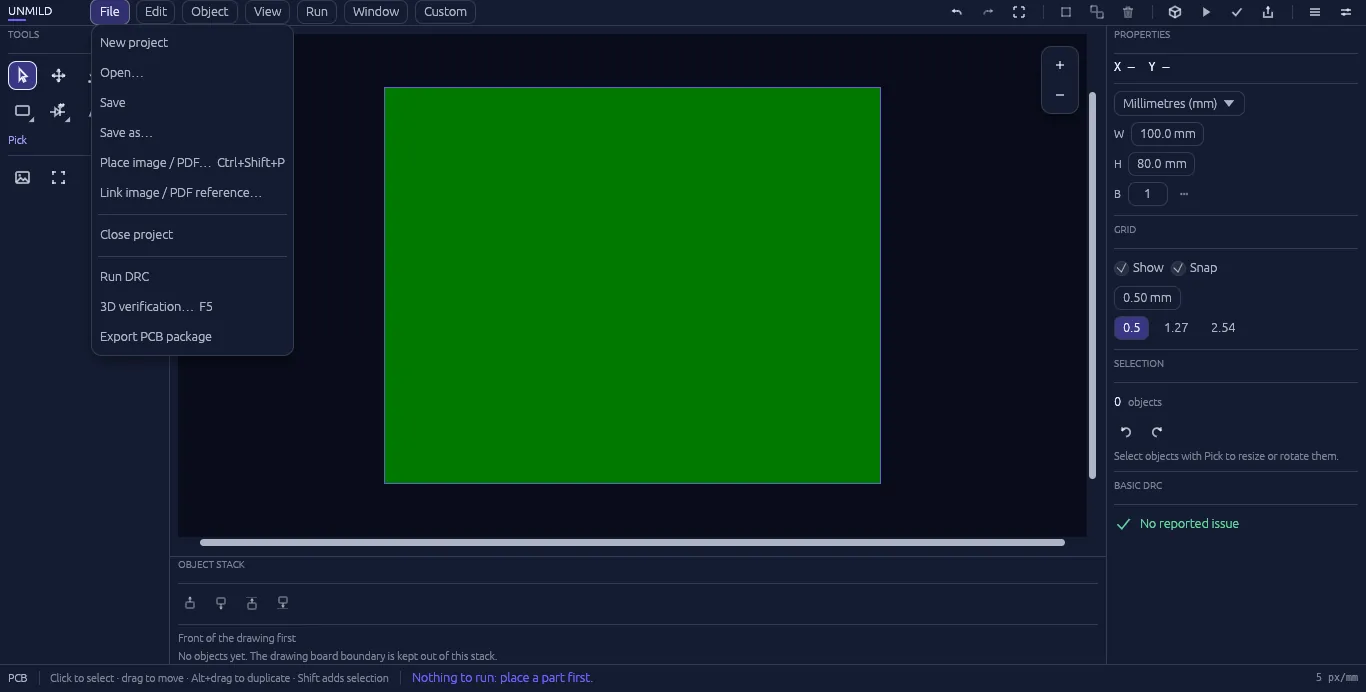Select the 0.5 grid preset
The width and height of the screenshot is (1366, 692).
[1131, 328]
